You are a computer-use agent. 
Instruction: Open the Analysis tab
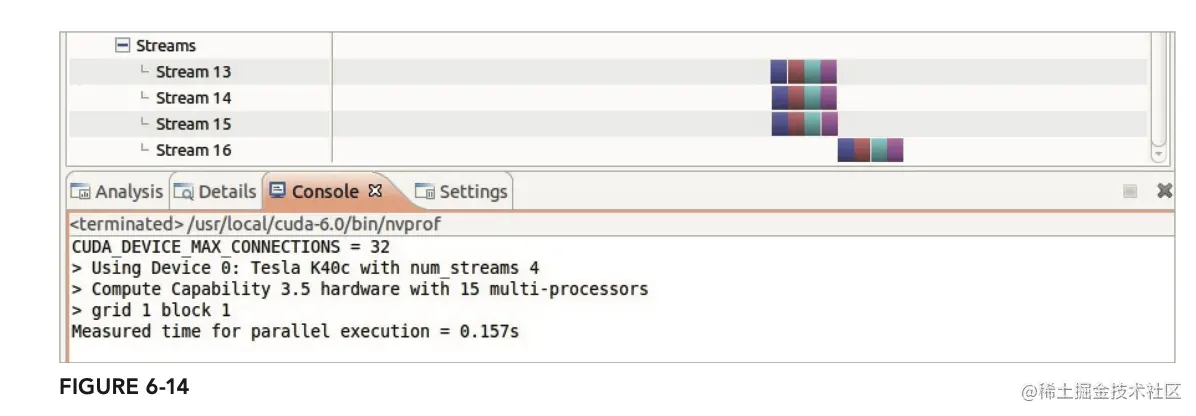pyautogui.click(x=128, y=191)
